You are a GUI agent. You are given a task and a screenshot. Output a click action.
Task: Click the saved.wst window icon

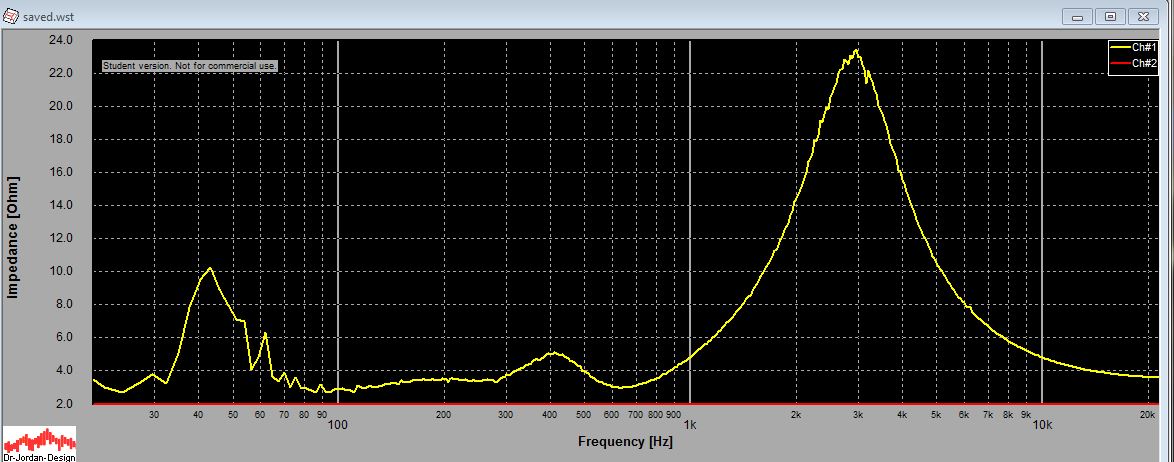tap(10, 15)
